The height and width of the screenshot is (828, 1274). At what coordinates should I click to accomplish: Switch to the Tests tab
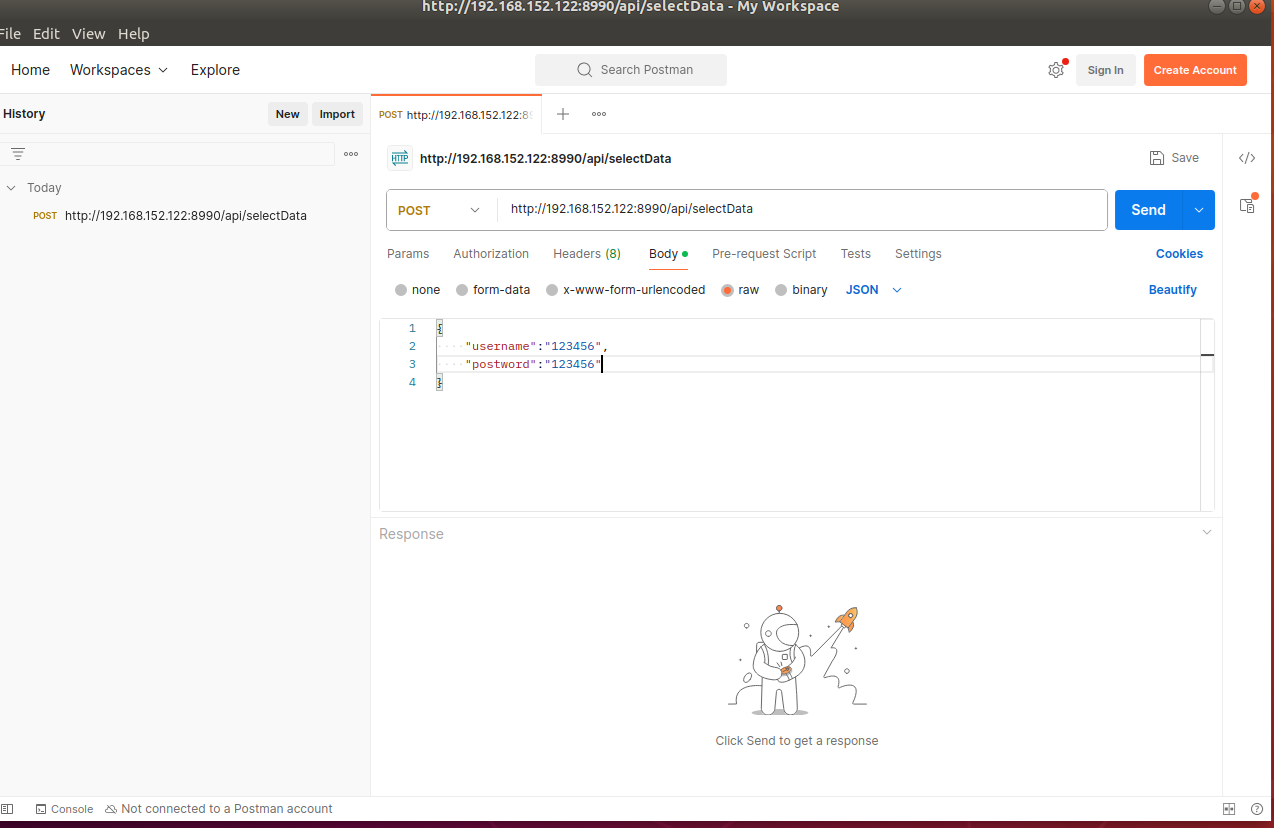(855, 254)
